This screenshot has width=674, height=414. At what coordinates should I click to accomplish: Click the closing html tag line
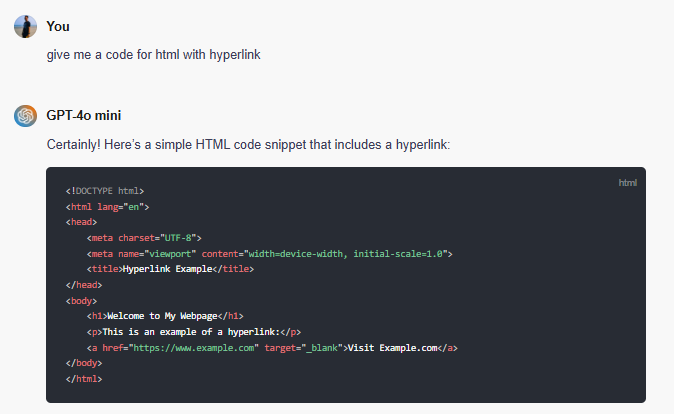pos(84,379)
